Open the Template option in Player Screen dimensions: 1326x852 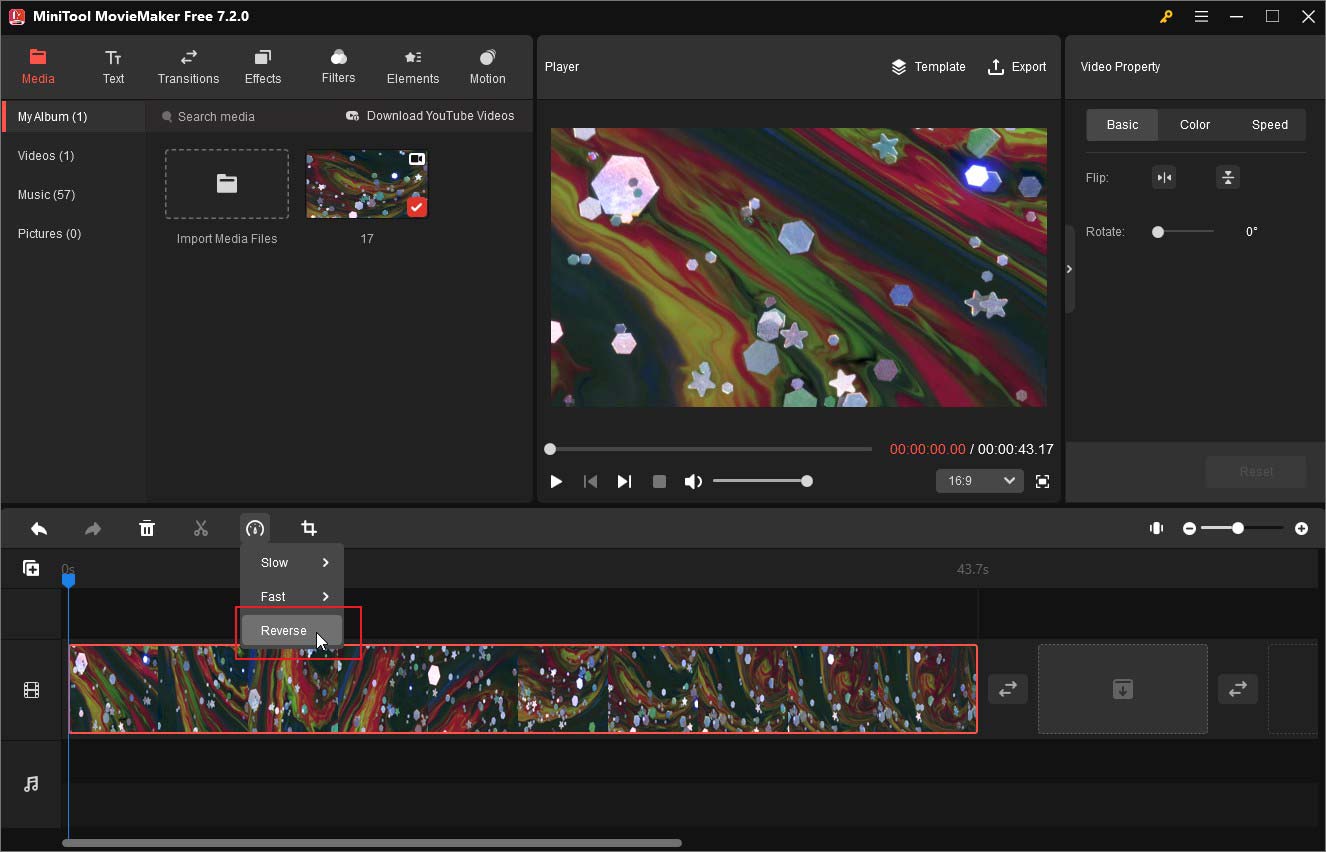(x=928, y=67)
